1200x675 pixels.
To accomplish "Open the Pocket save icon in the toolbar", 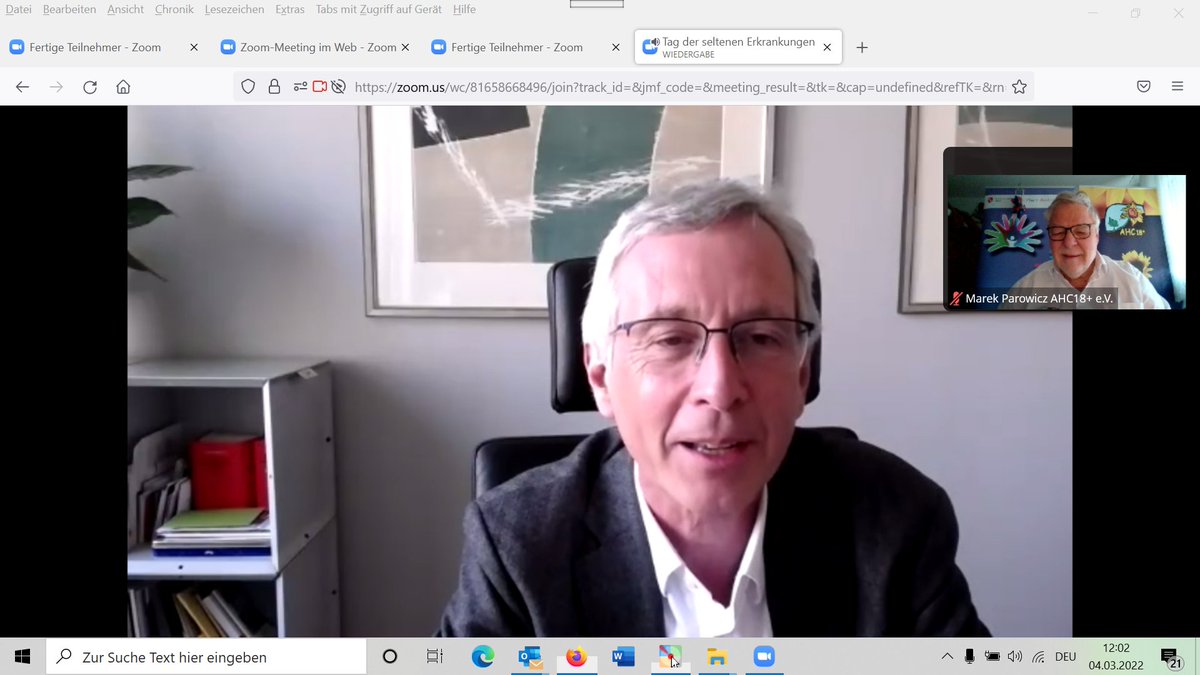I will pos(1143,87).
